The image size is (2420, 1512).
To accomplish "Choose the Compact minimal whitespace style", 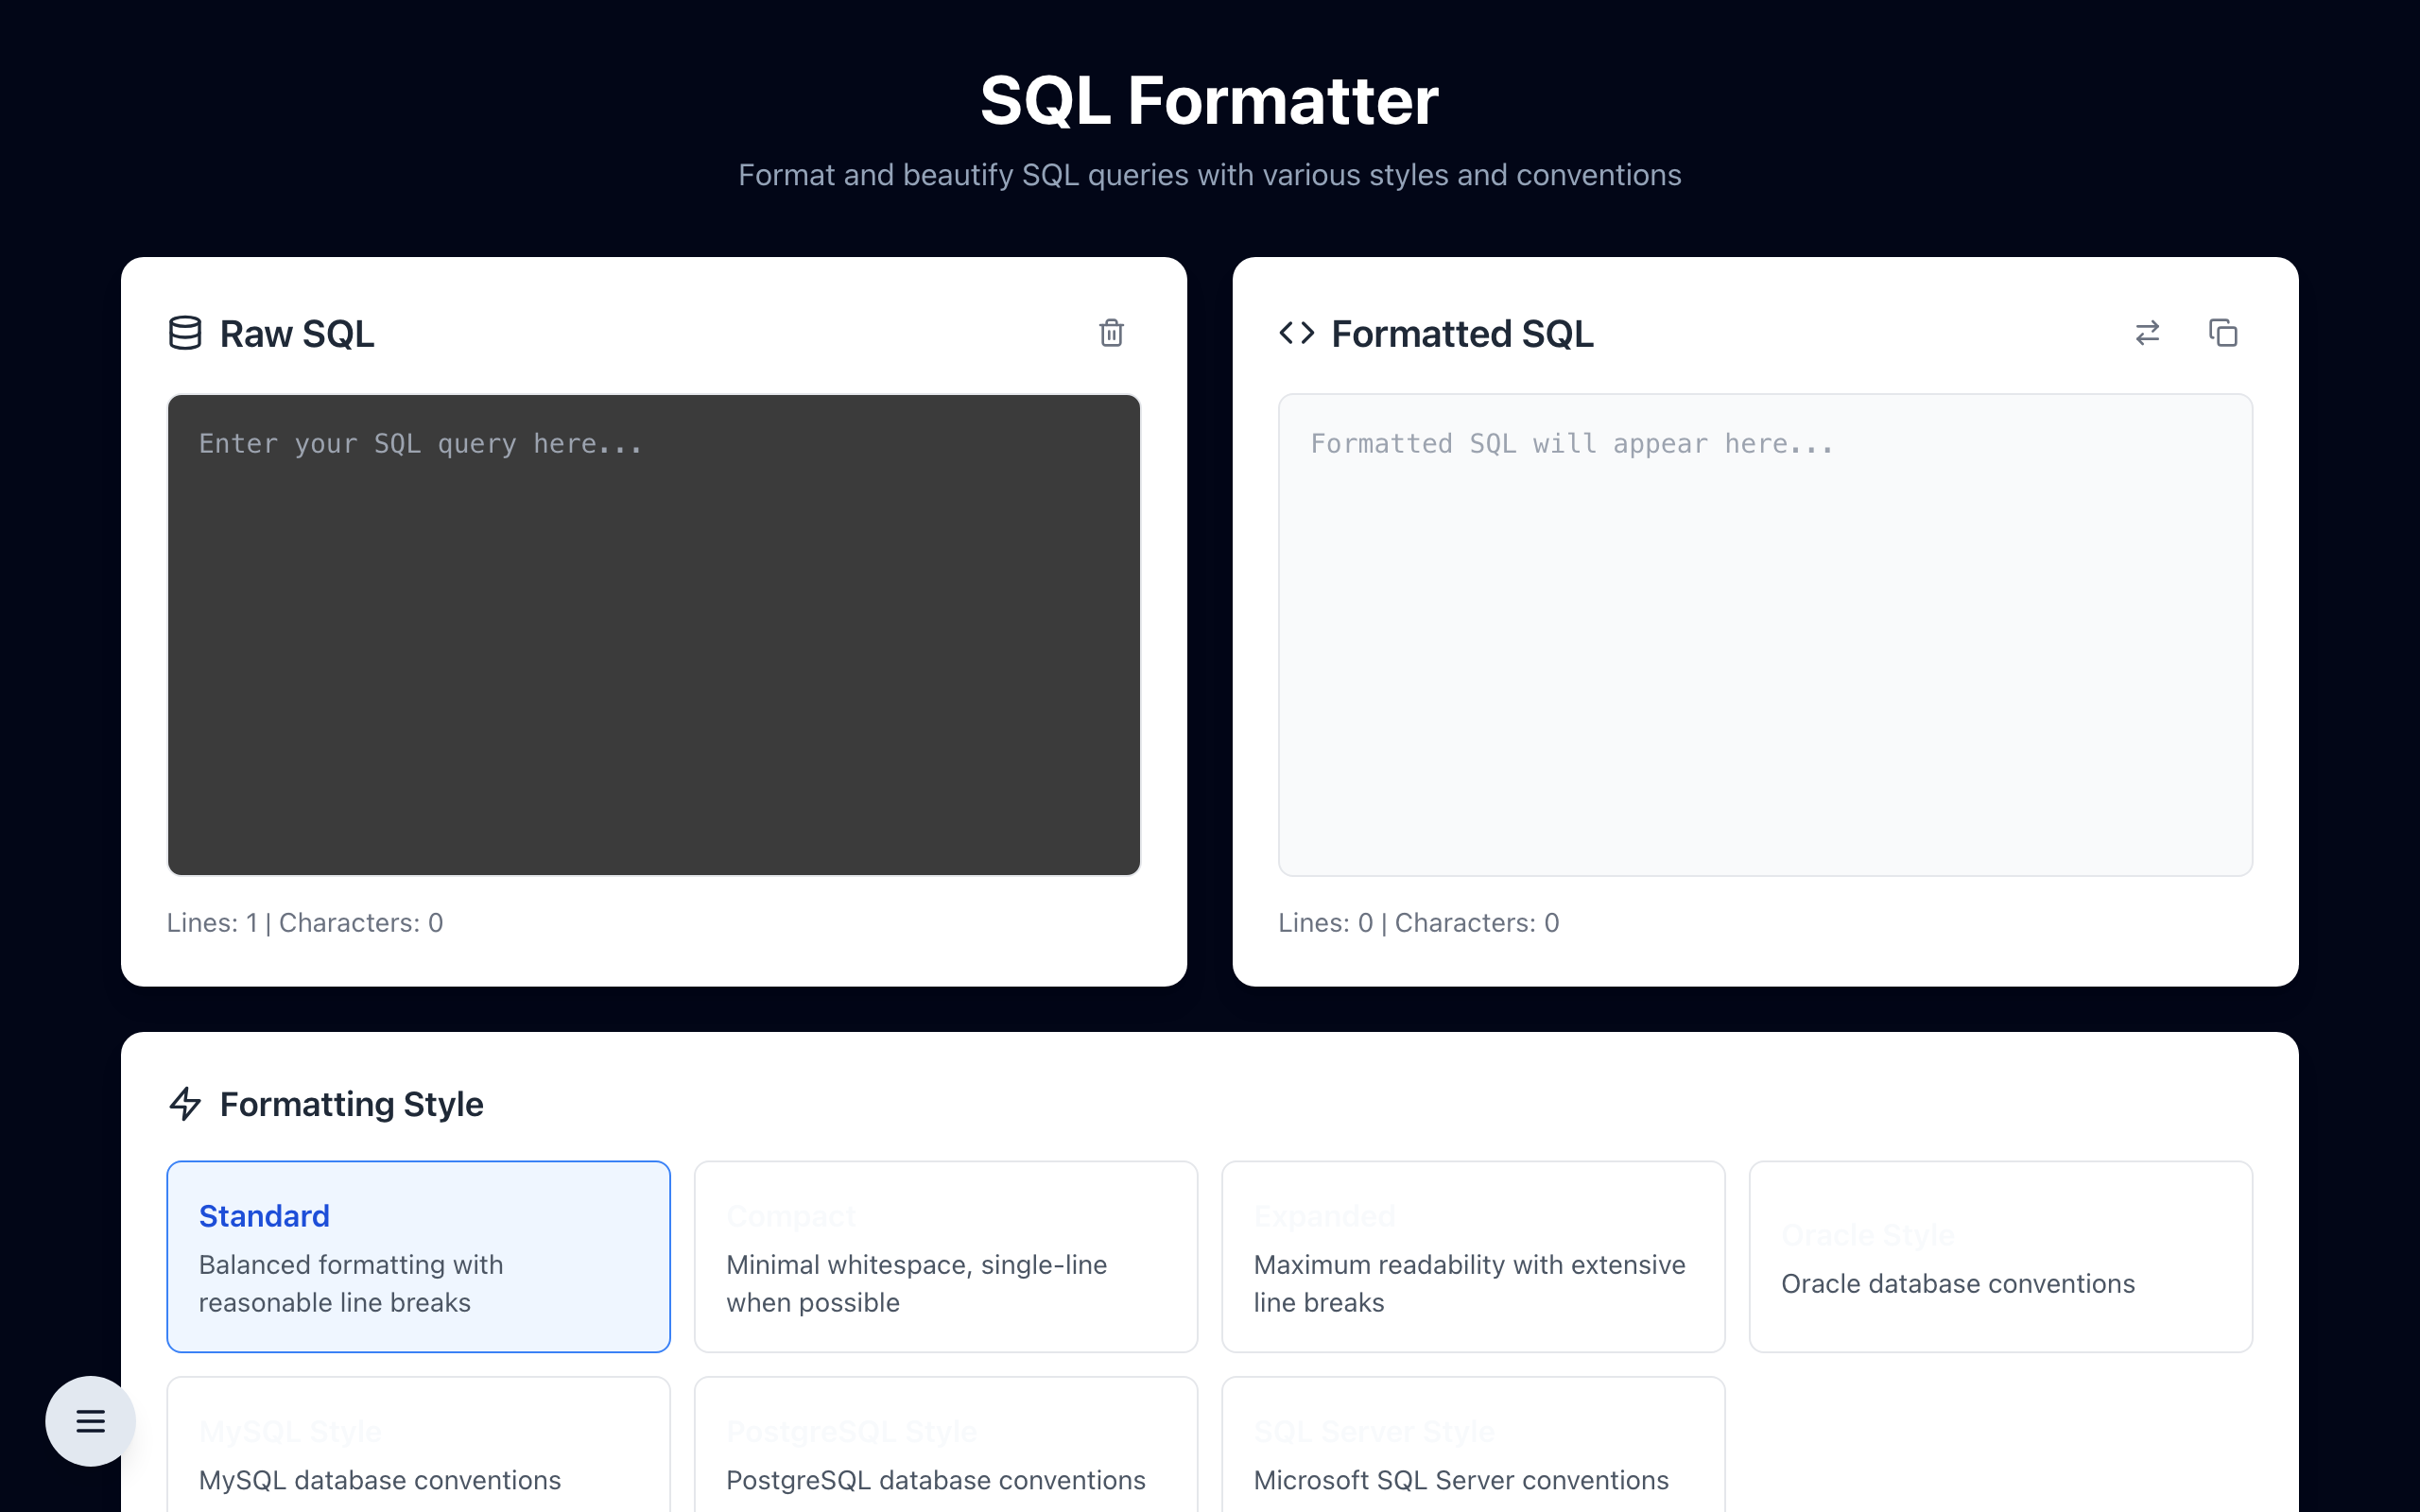I will point(946,1257).
